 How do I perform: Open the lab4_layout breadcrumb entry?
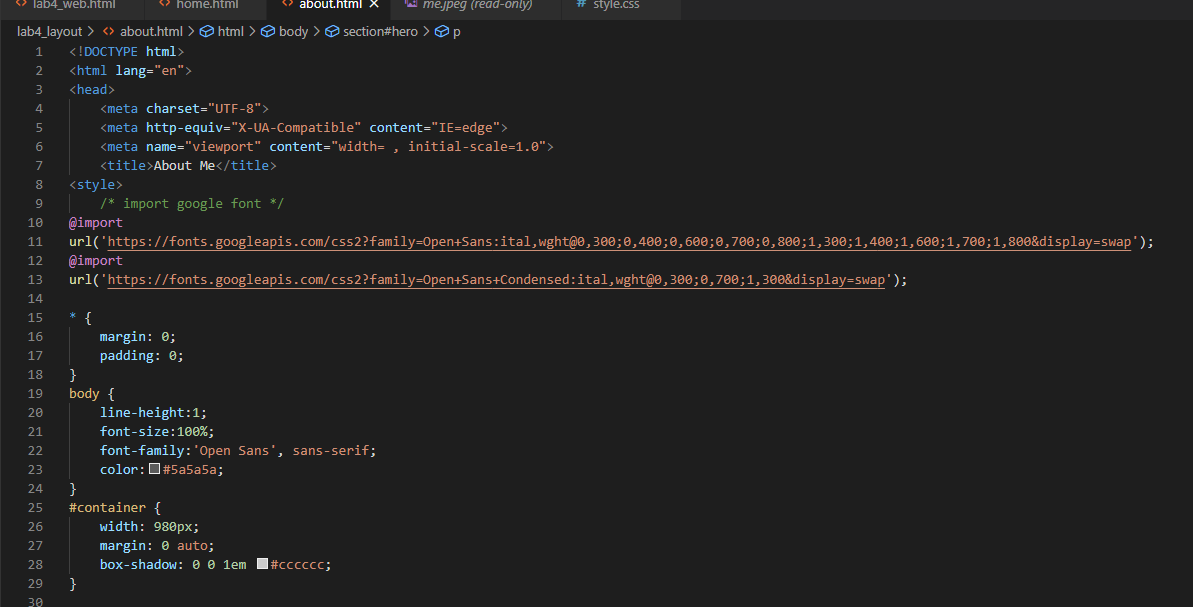pos(49,31)
